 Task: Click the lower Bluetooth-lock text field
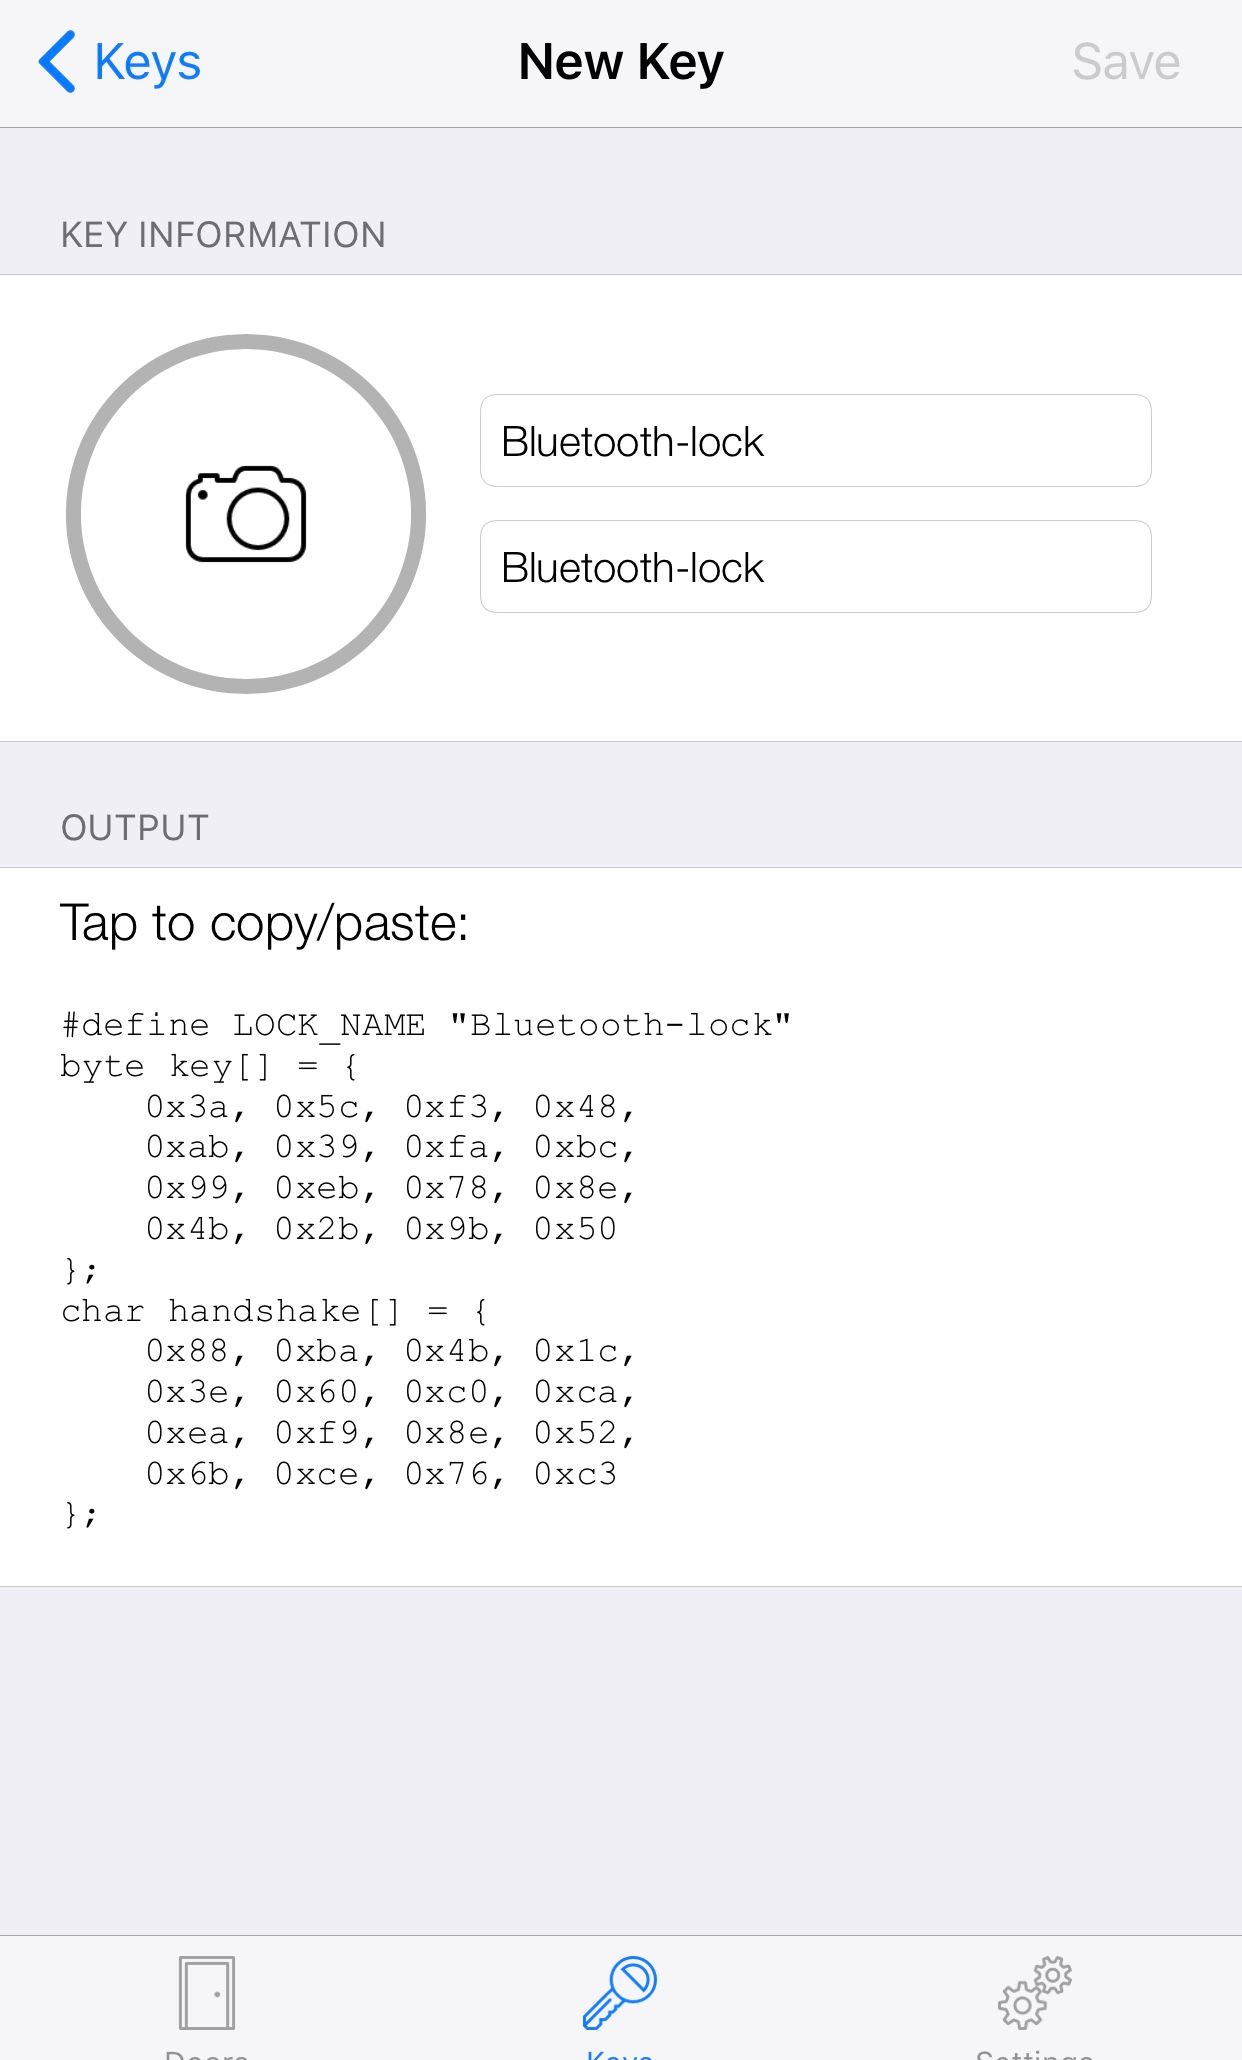(815, 567)
